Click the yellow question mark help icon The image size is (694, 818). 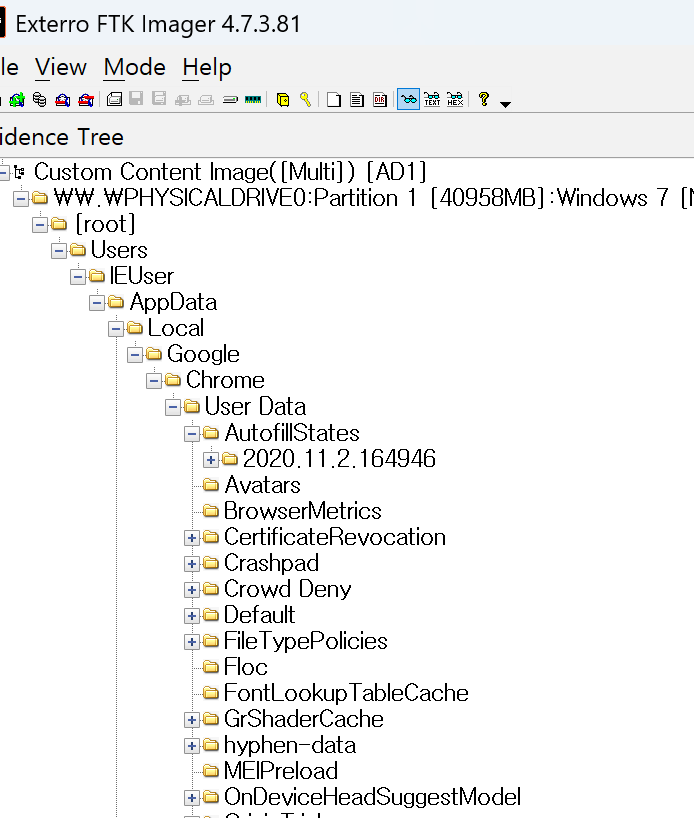(x=484, y=99)
